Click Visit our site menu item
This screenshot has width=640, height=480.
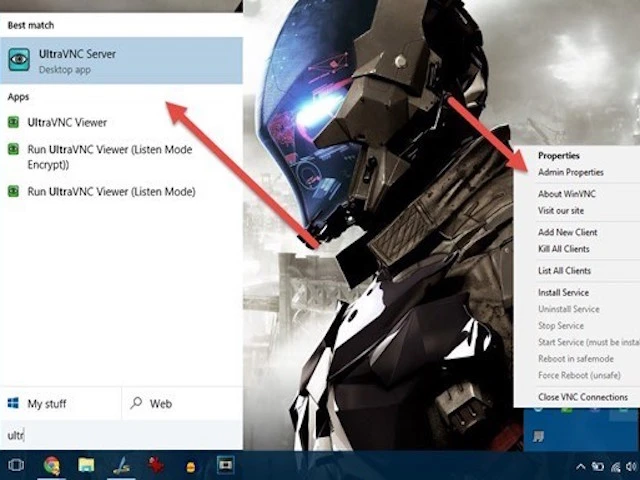[x=560, y=210]
